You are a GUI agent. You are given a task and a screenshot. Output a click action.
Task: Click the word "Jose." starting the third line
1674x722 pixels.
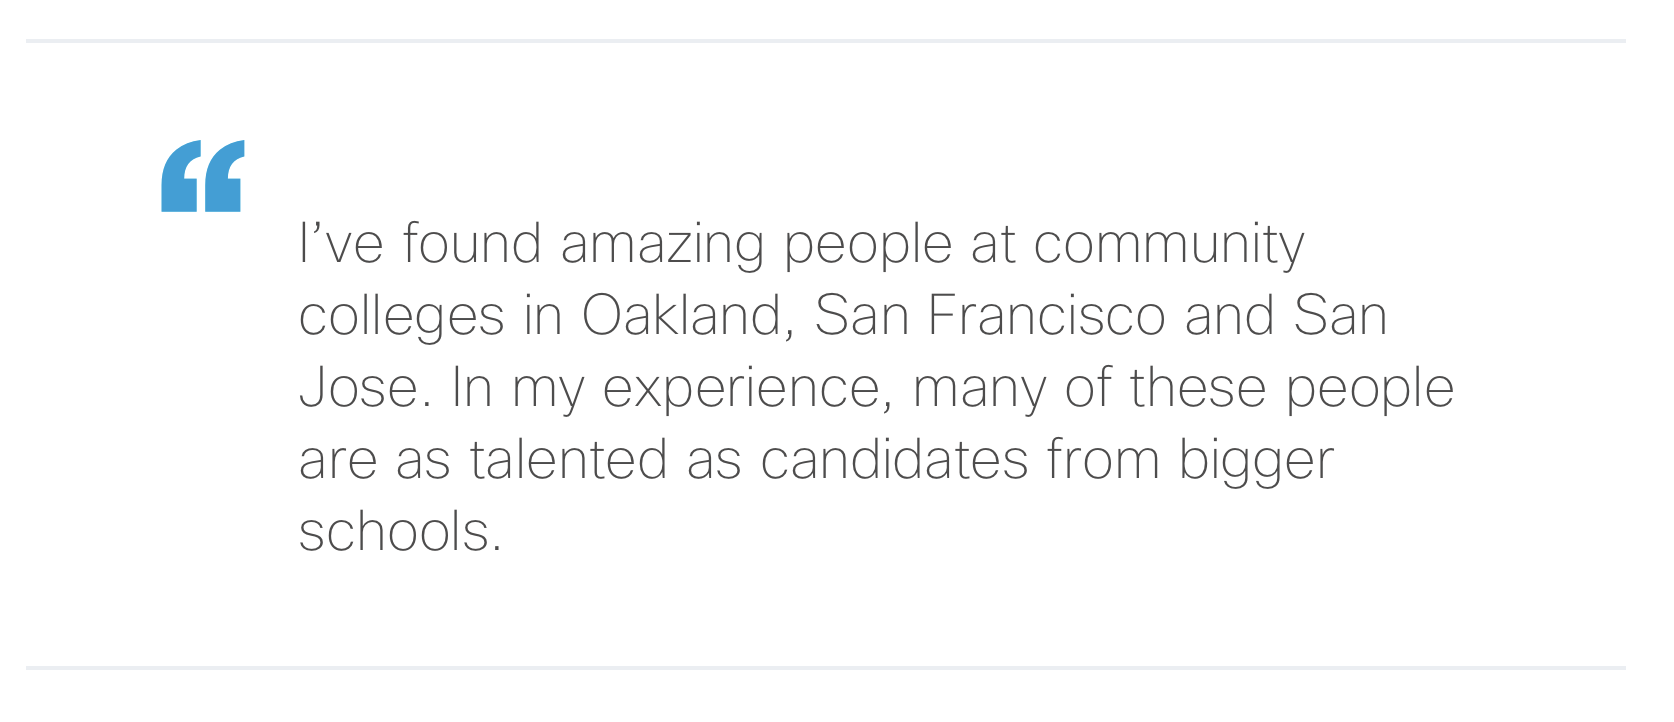[x=366, y=387]
